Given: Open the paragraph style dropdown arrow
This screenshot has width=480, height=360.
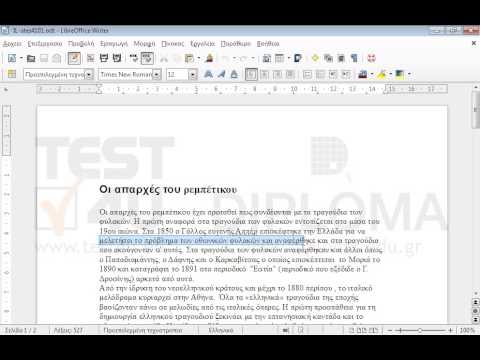Looking at the screenshot, I should tap(89, 74).
